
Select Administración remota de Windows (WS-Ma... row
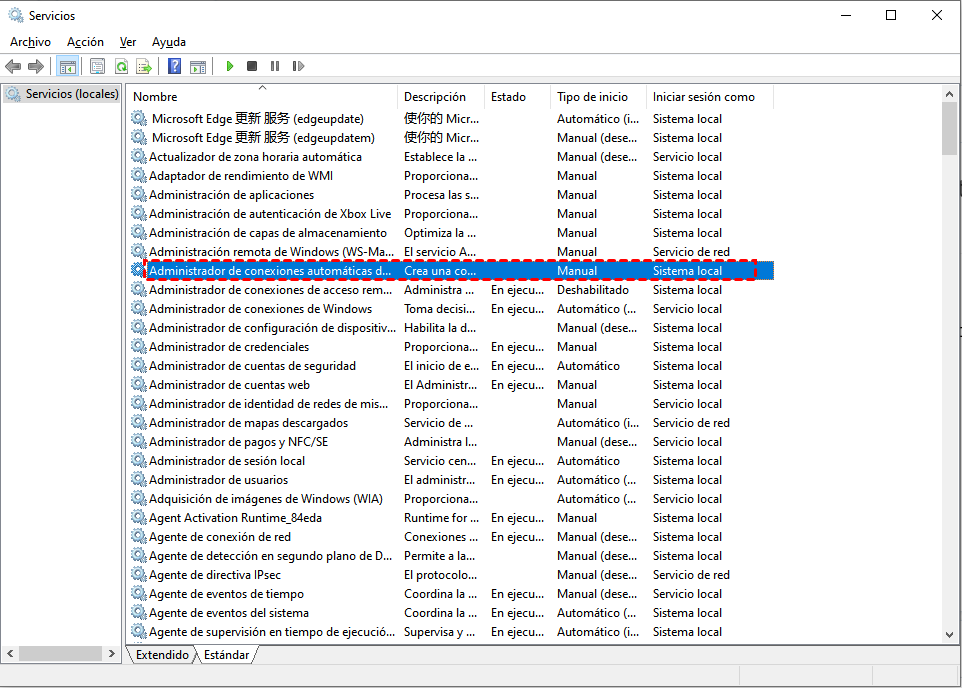pos(452,252)
